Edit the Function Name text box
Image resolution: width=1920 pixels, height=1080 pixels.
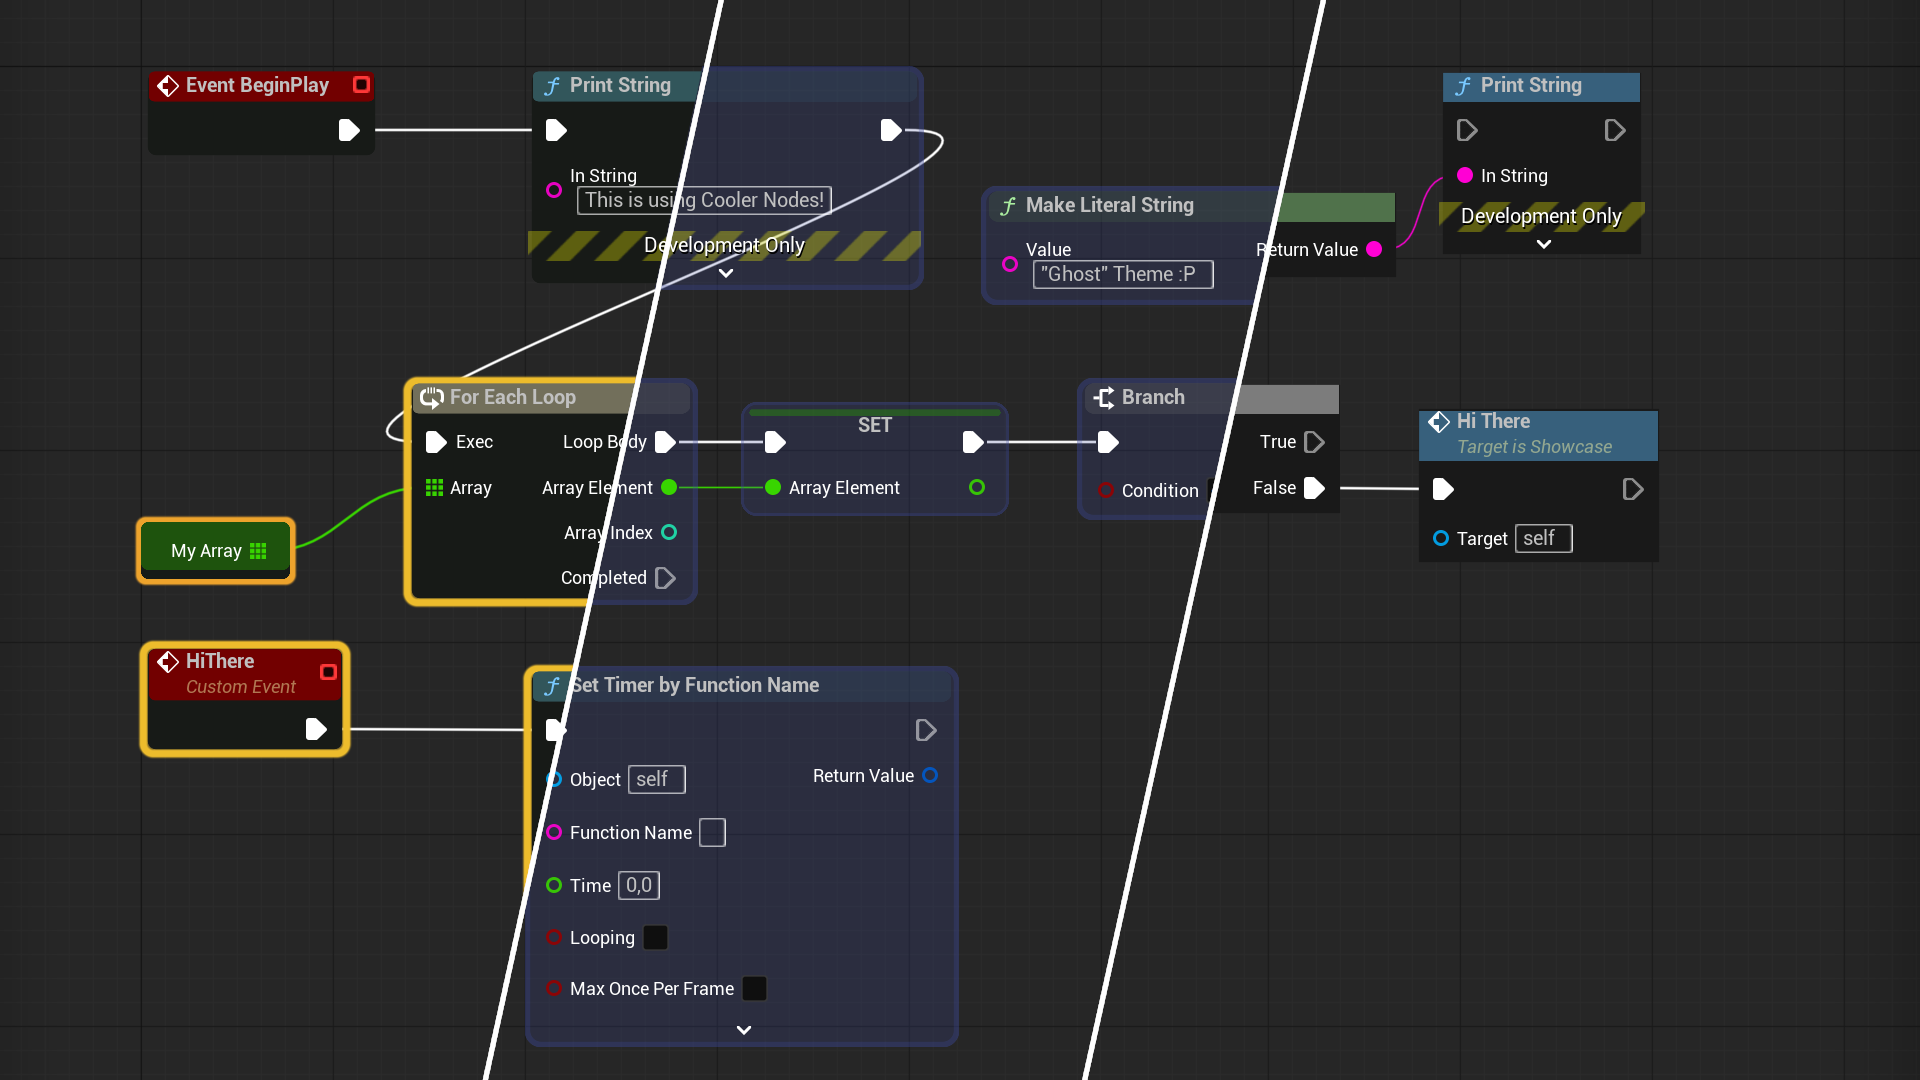tap(712, 832)
